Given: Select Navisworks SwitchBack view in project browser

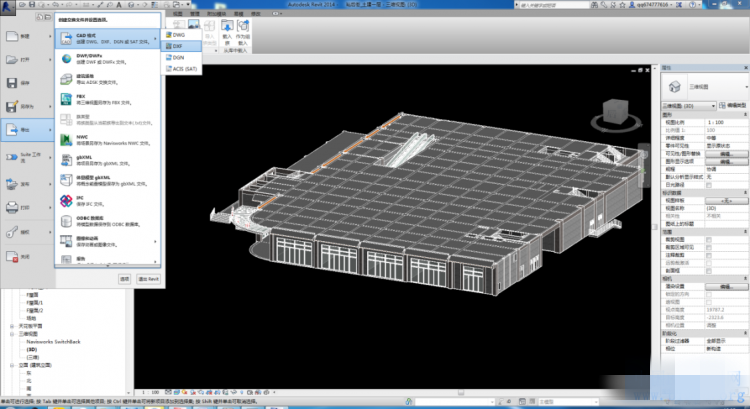Looking at the screenshot, I should point(54,342).
